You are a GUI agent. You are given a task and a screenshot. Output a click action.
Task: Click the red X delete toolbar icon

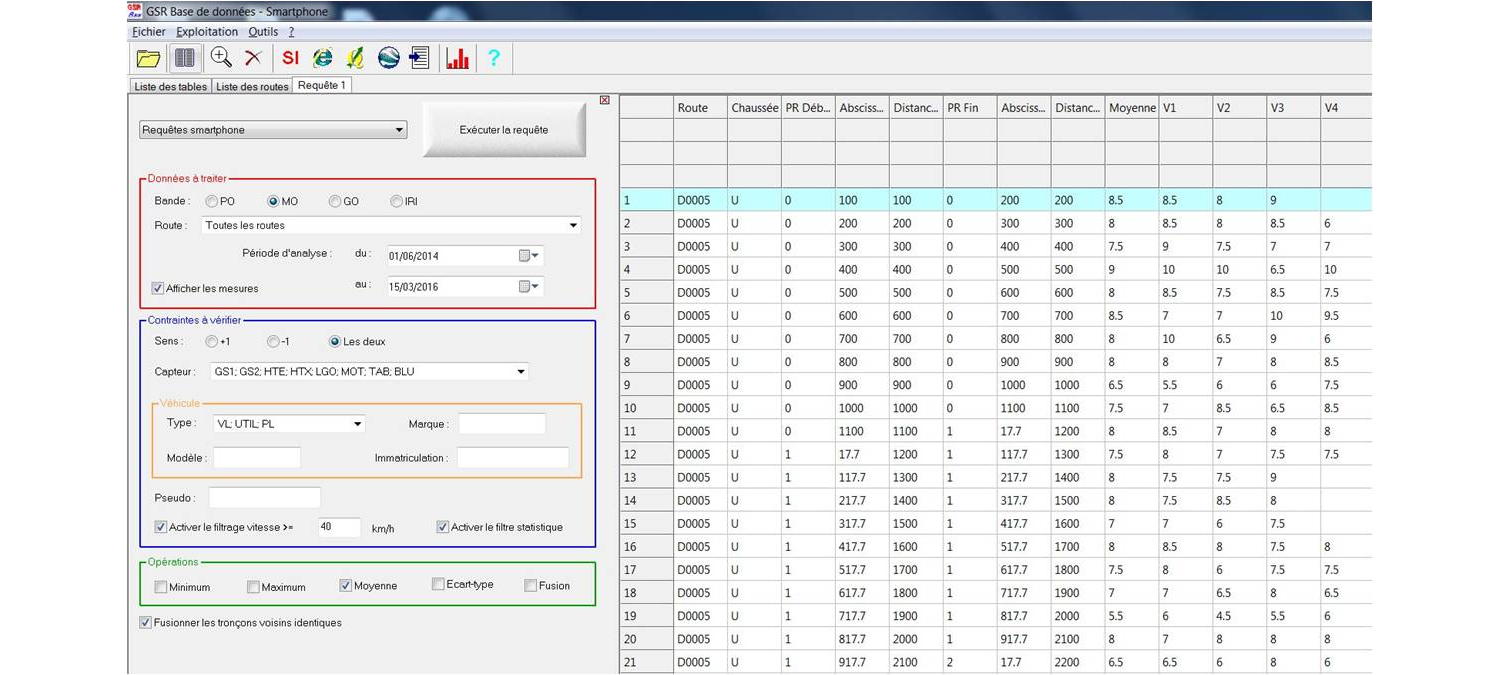pos(253,59)
